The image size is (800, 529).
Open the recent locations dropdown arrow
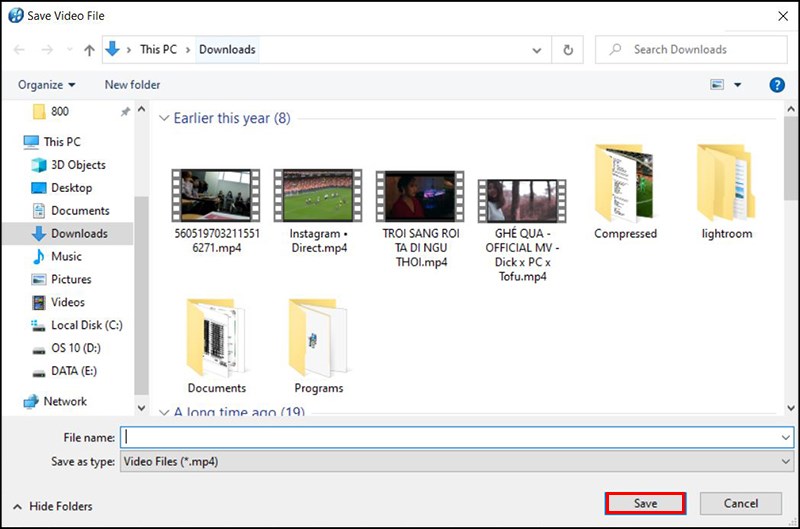point(69,50)
